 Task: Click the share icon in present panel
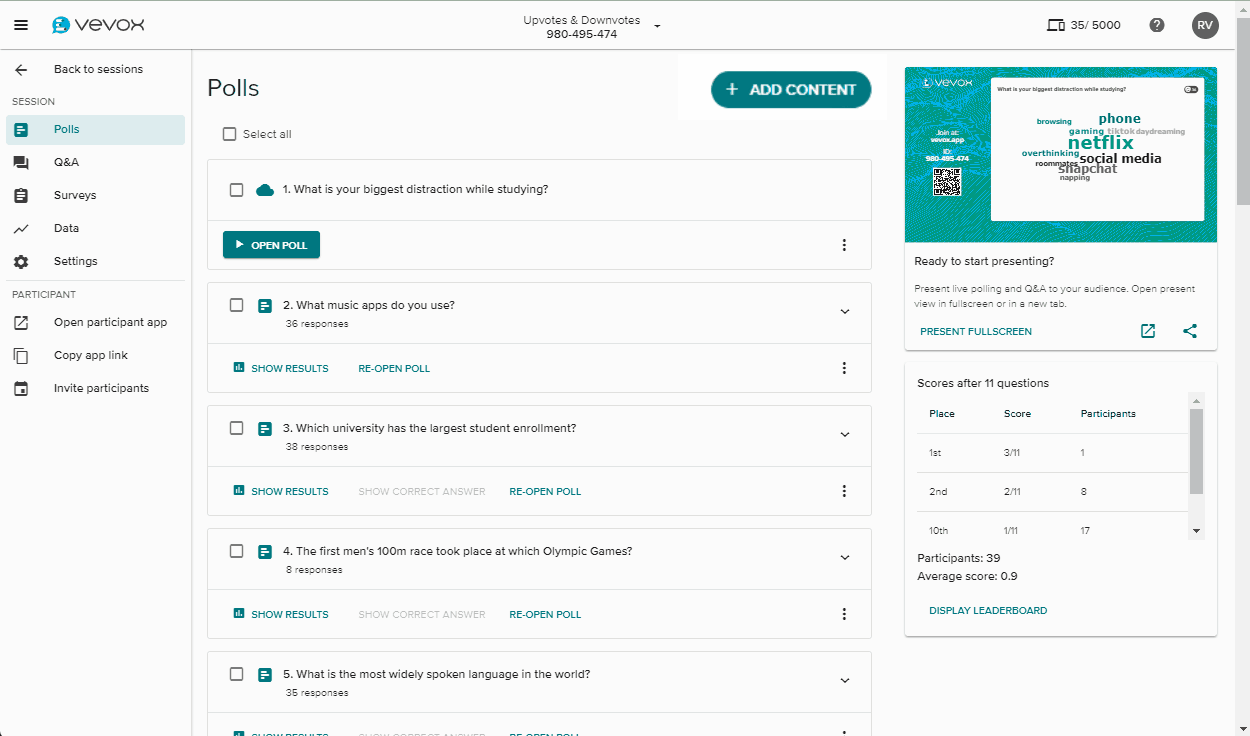coord(1189,331)
